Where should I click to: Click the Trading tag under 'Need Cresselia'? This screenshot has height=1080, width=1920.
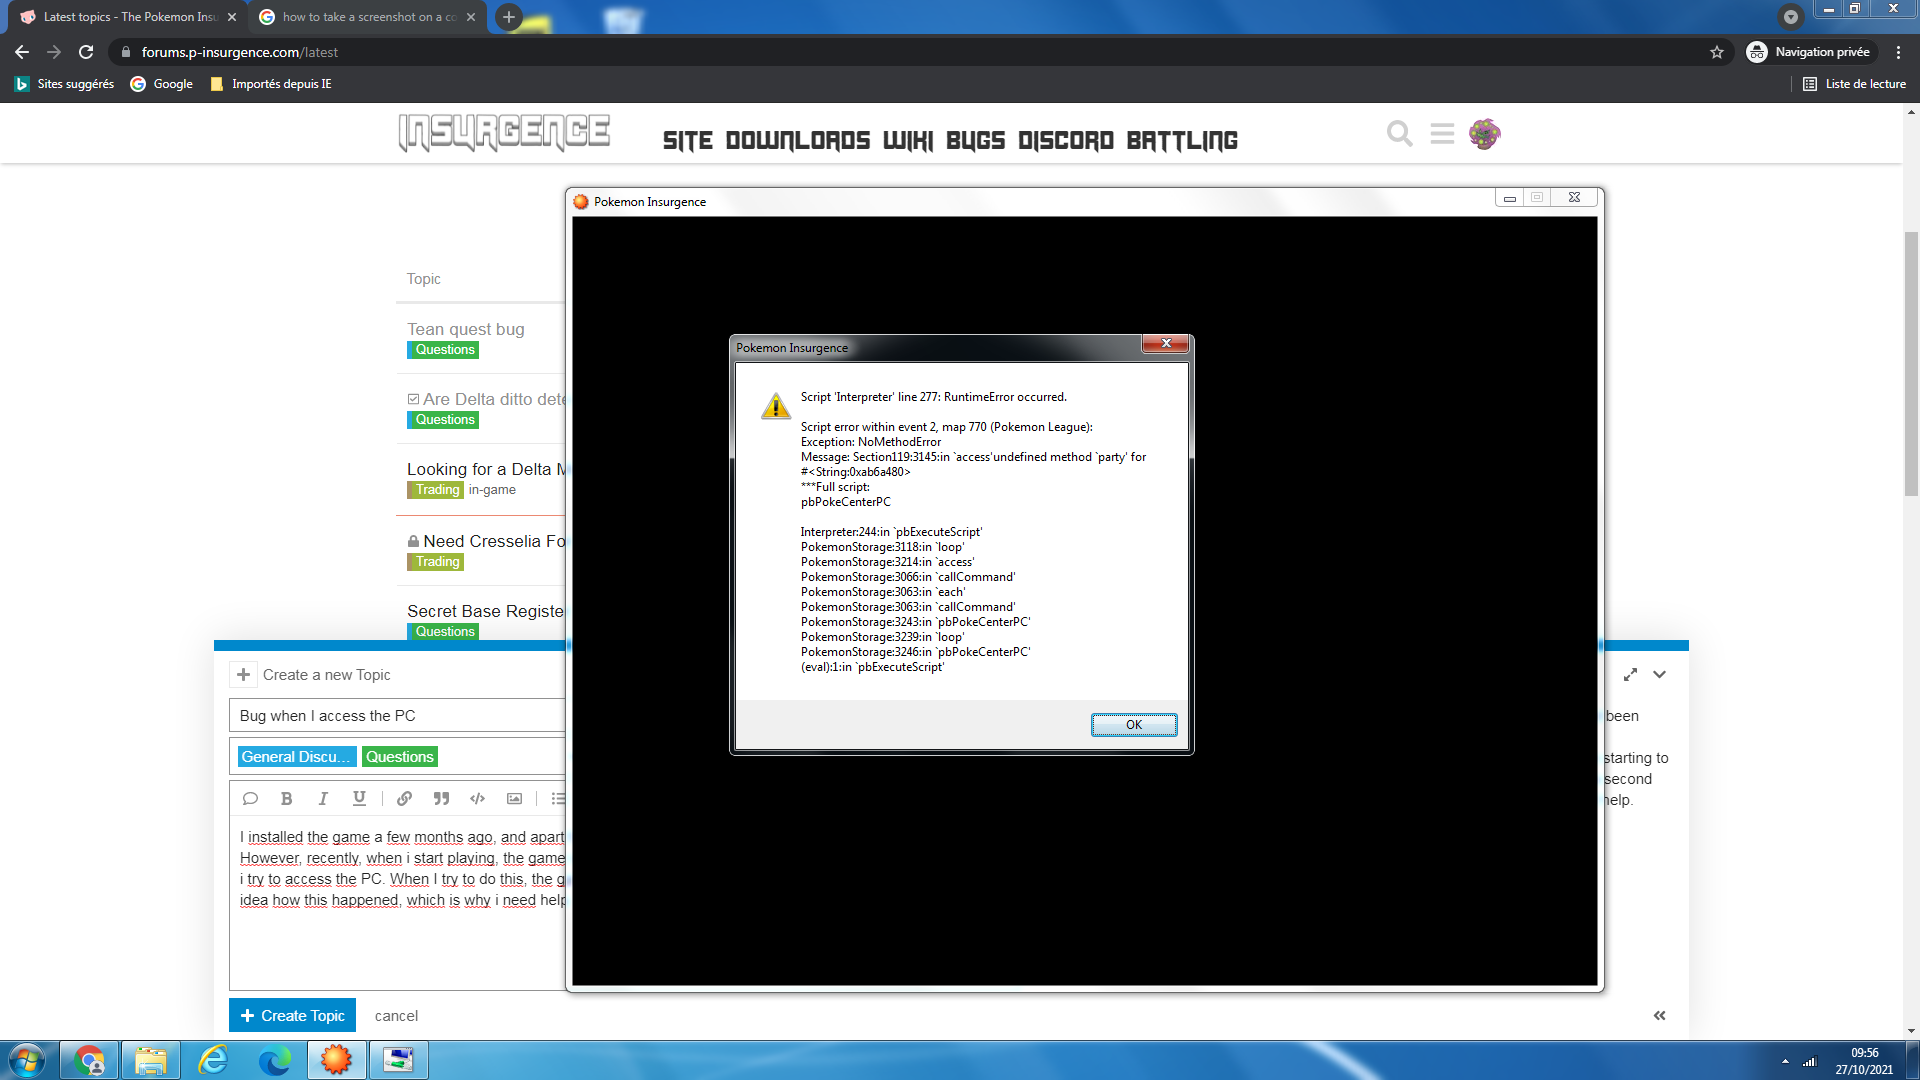pos(436,562)
